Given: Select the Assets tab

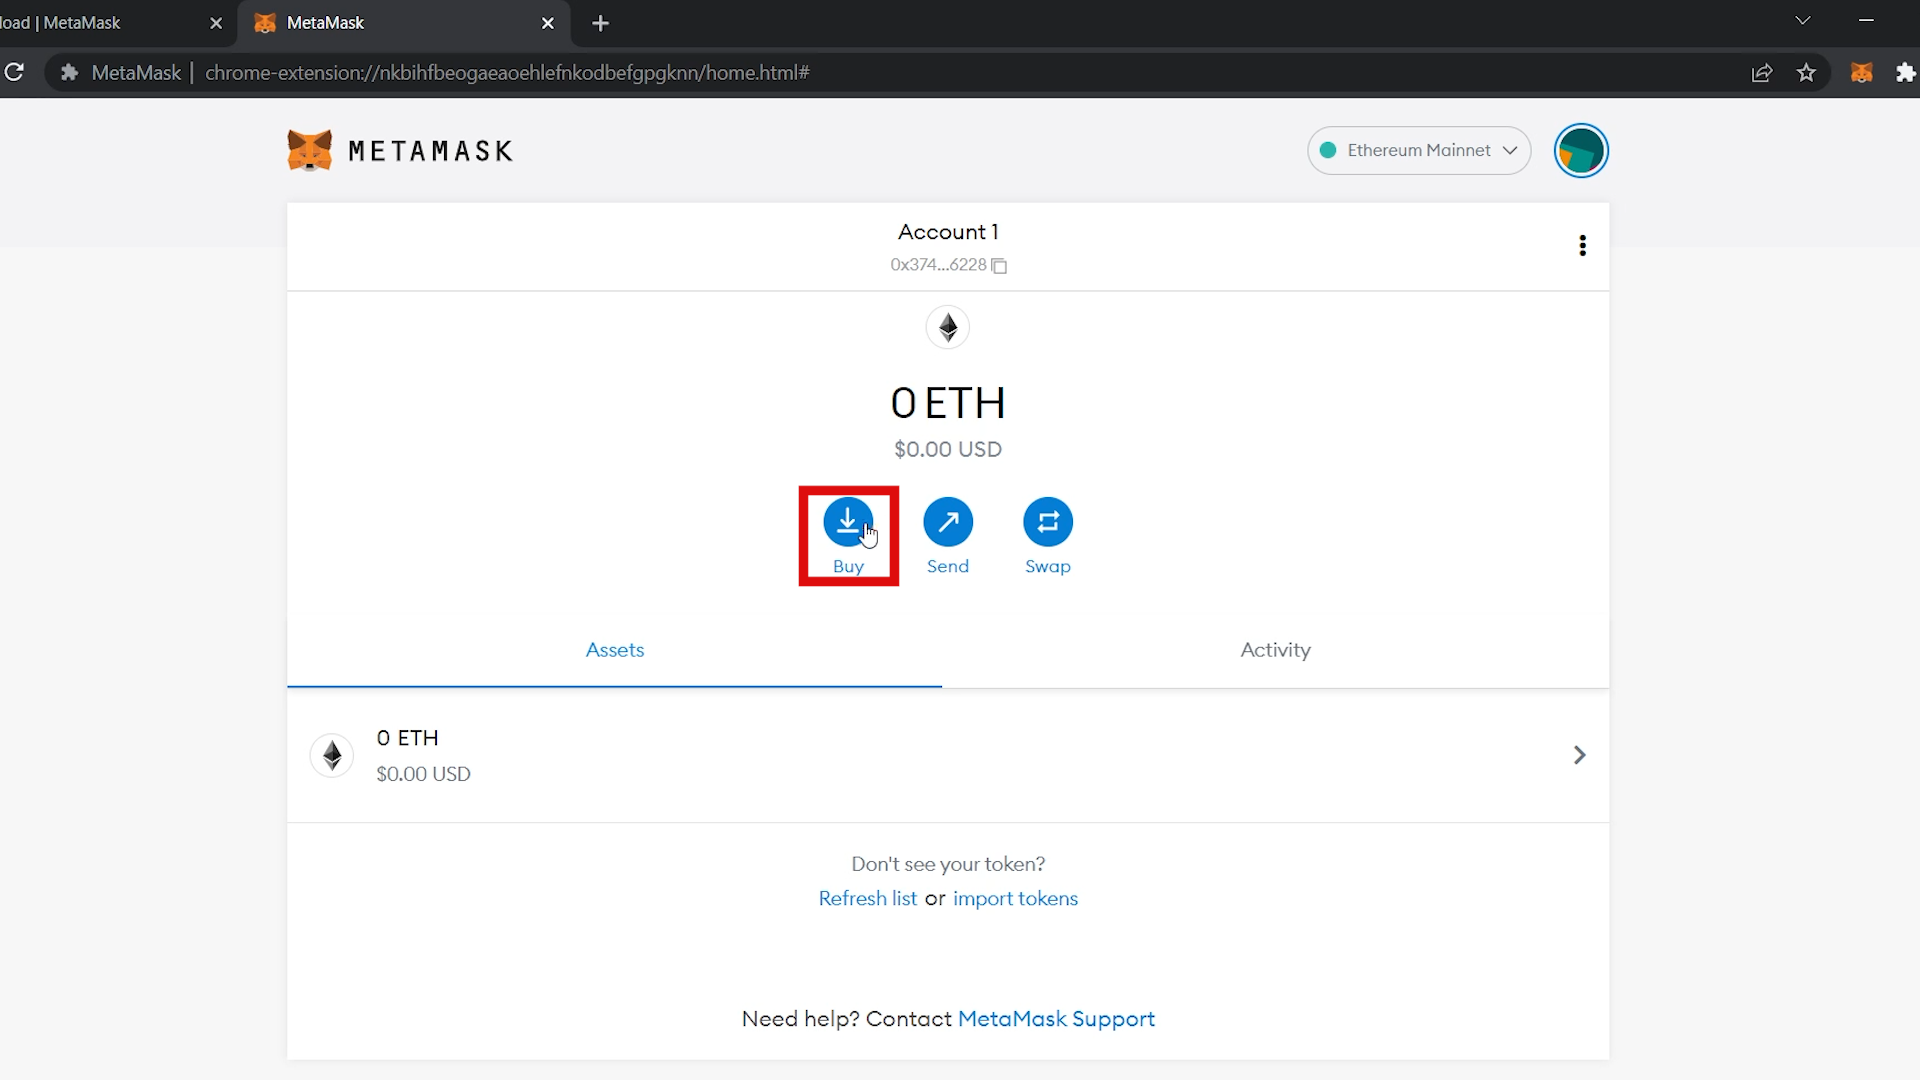Looking at the screenshot, I should pyautogui.click(x=614, y=649).
